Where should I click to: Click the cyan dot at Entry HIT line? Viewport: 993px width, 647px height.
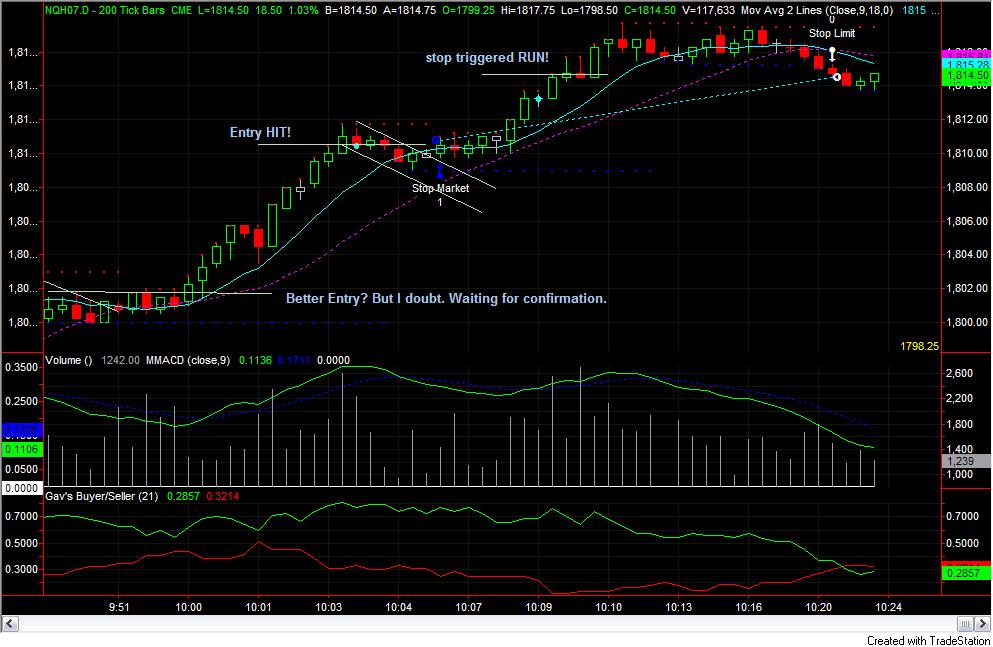(x=356, y=146)
